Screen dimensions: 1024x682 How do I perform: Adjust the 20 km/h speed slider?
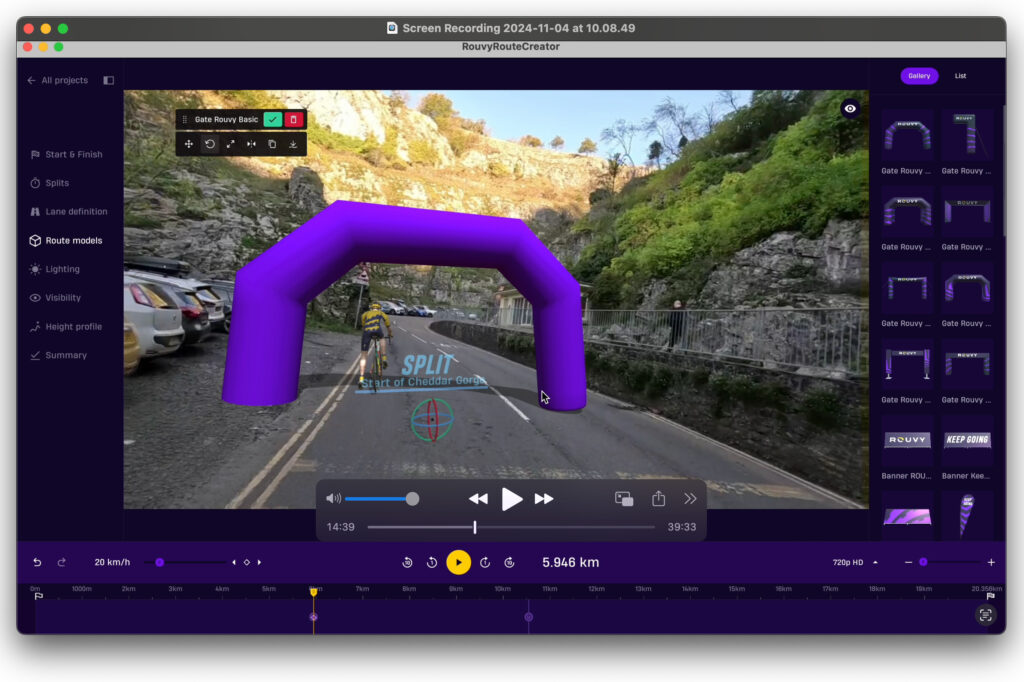[159, 562]
